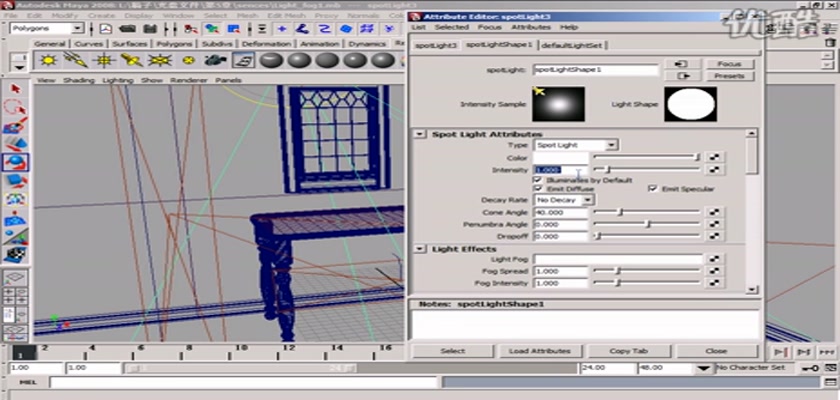Image resolution: width=840 pixels, height=400 pixels.
Task: Click the open scene icon
Action: (x=127, y=28)
